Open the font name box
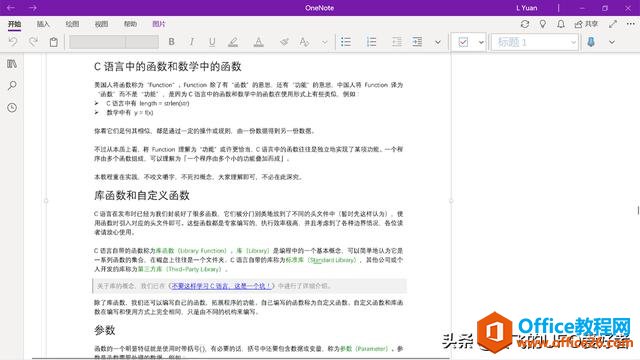The height and width of the screenshot is (360, 640). [97, 42]
